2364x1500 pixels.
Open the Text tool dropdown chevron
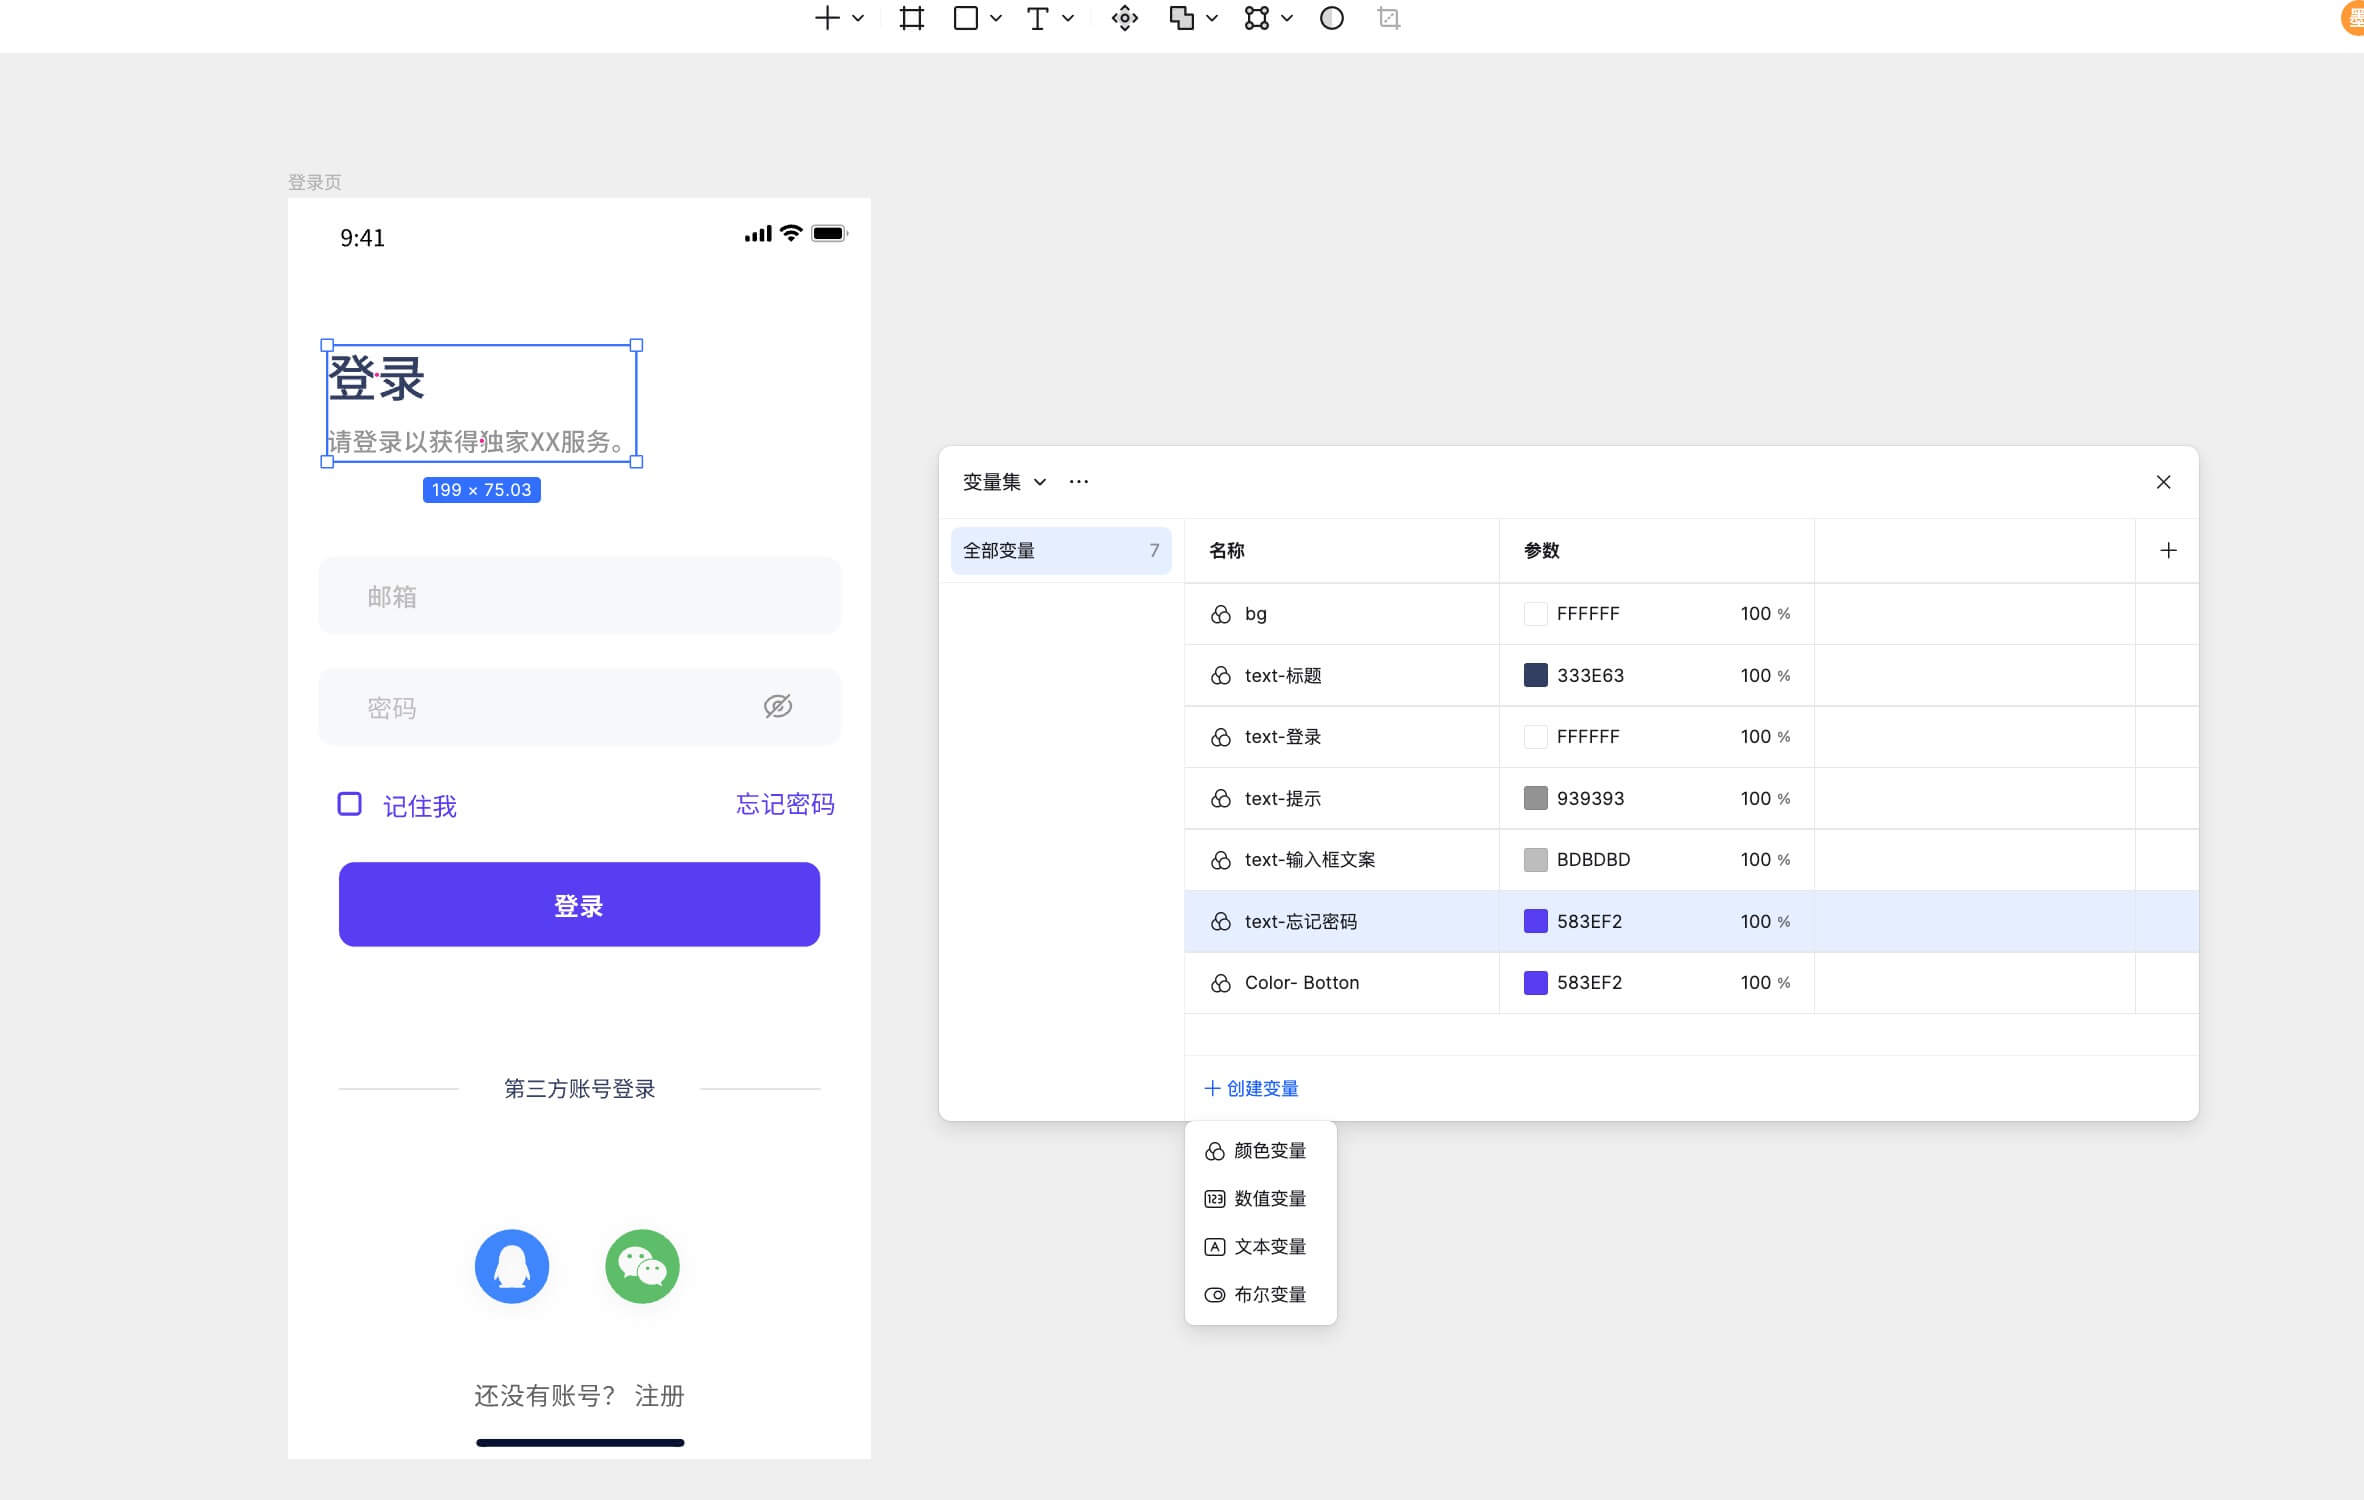click(1067, 18)
